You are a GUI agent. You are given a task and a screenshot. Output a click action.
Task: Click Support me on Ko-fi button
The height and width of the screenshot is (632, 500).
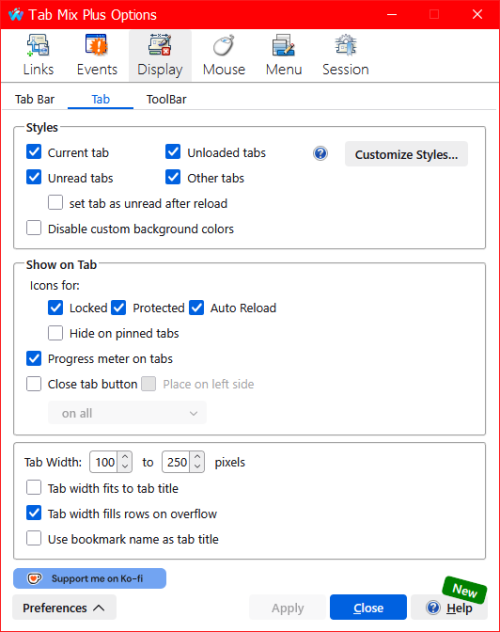pyautogui.click(x=89, y=579)
